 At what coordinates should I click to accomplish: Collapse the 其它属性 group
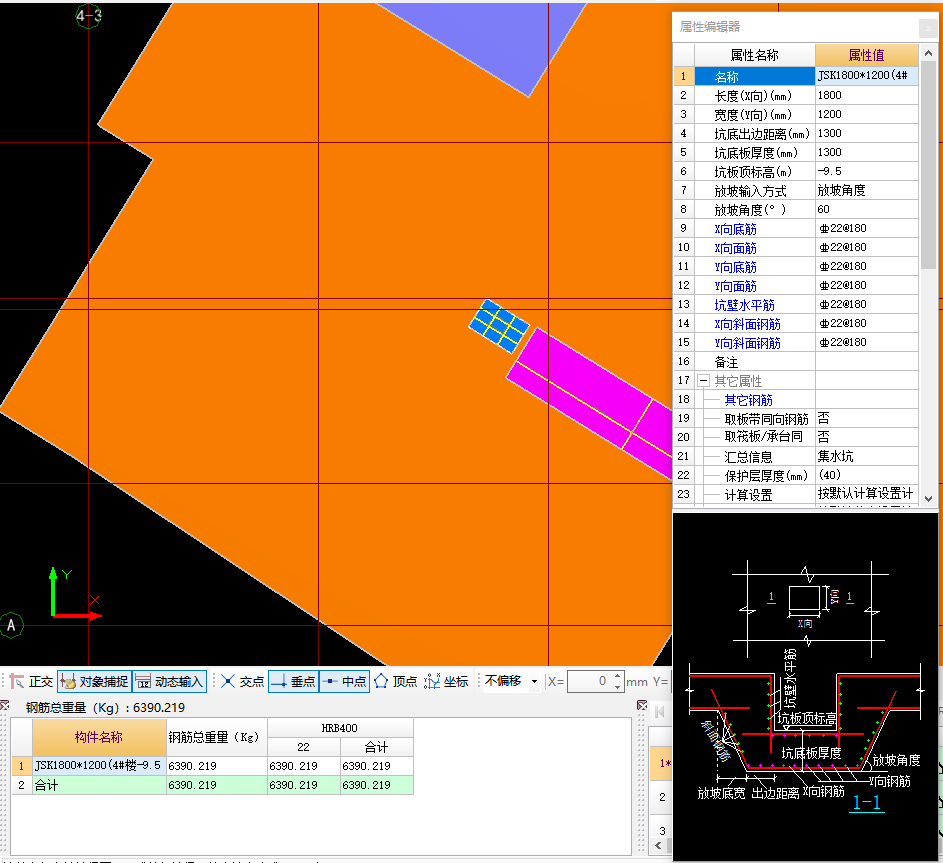703,381
